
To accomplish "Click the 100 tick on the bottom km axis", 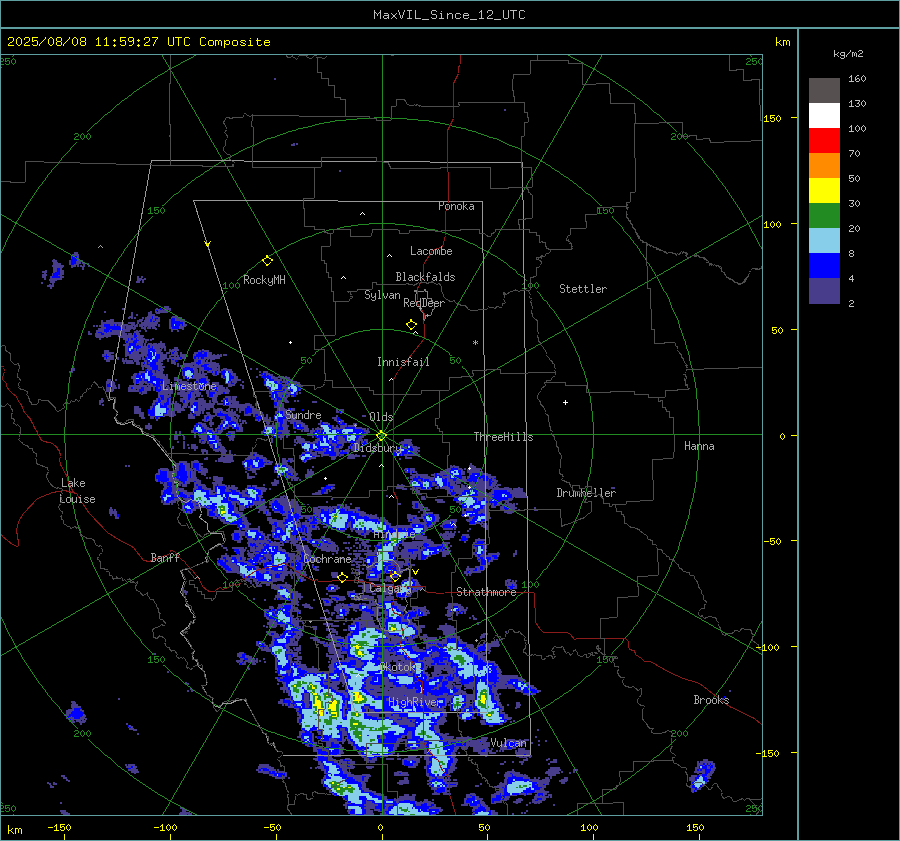I will pyautogui.click(x=589, y=828).
